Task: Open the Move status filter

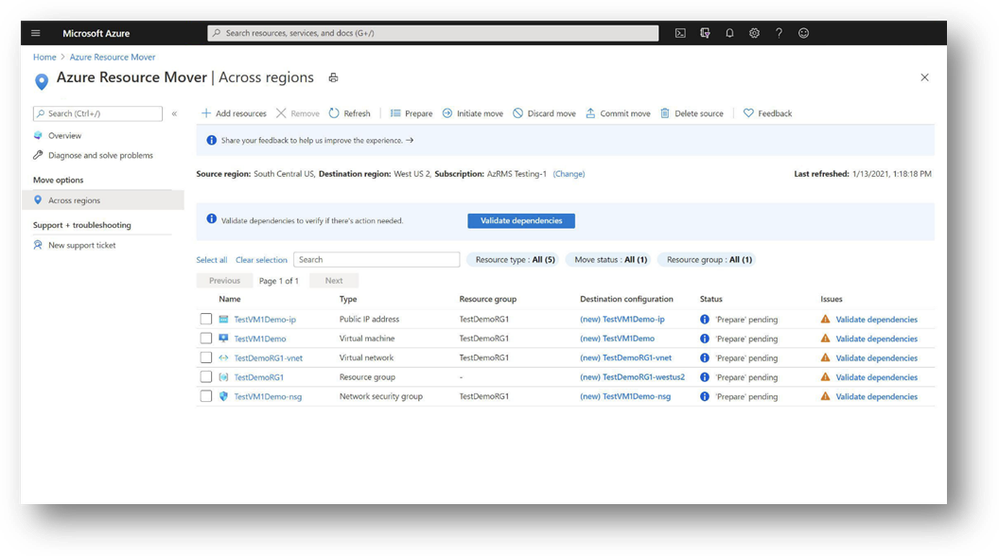Action: (610, 260)
